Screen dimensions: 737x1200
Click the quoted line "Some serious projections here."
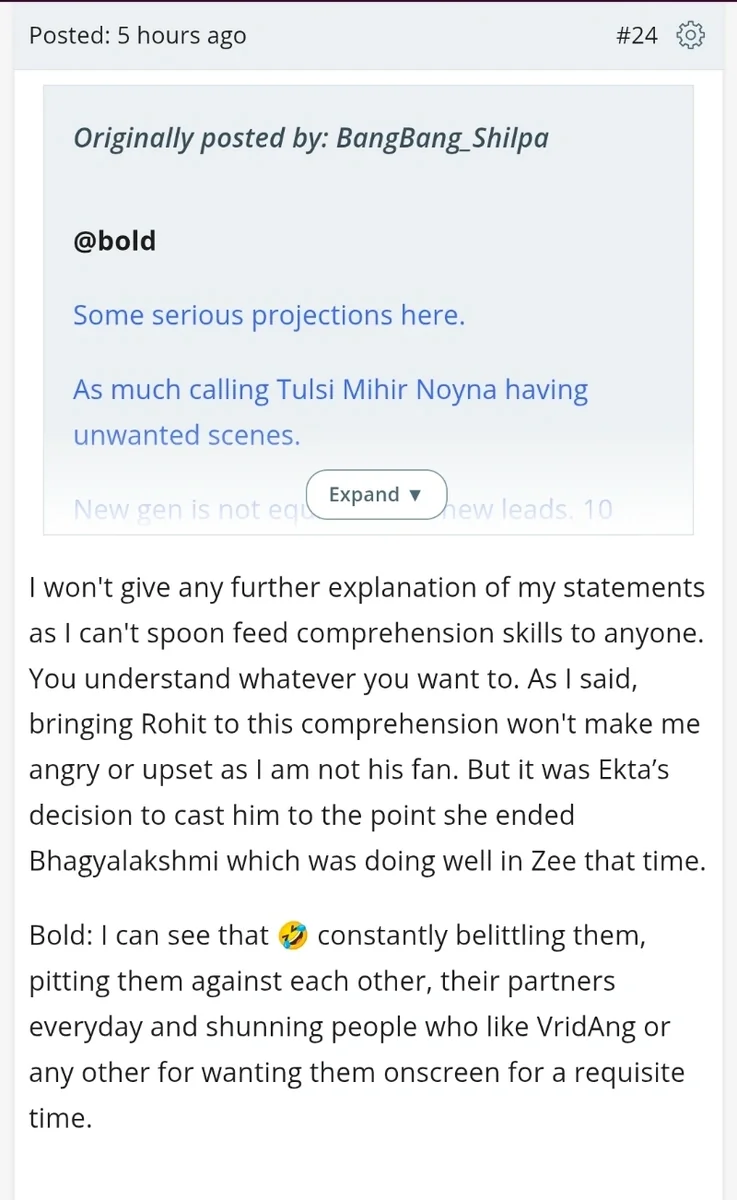(x=269, y=316)
